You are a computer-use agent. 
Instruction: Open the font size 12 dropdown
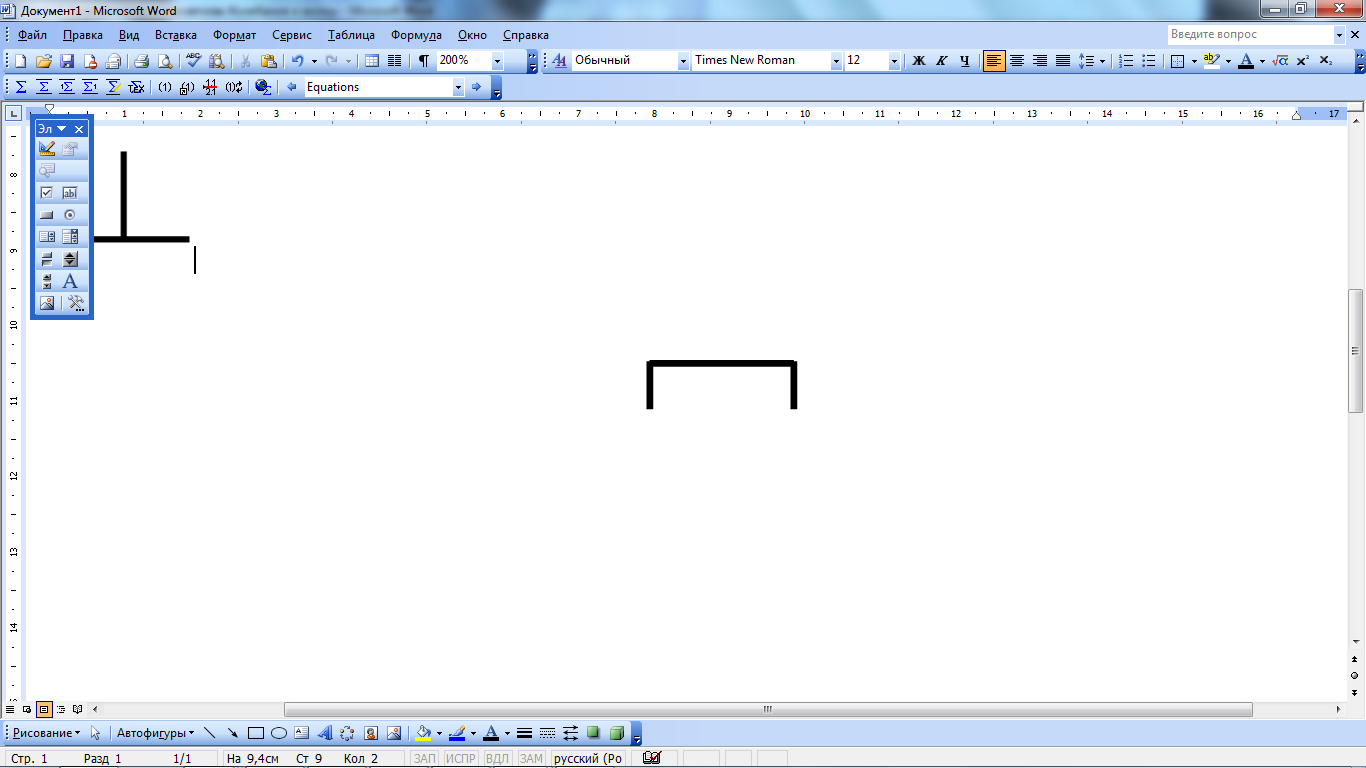pyautogui.click(x=894, y=61)
